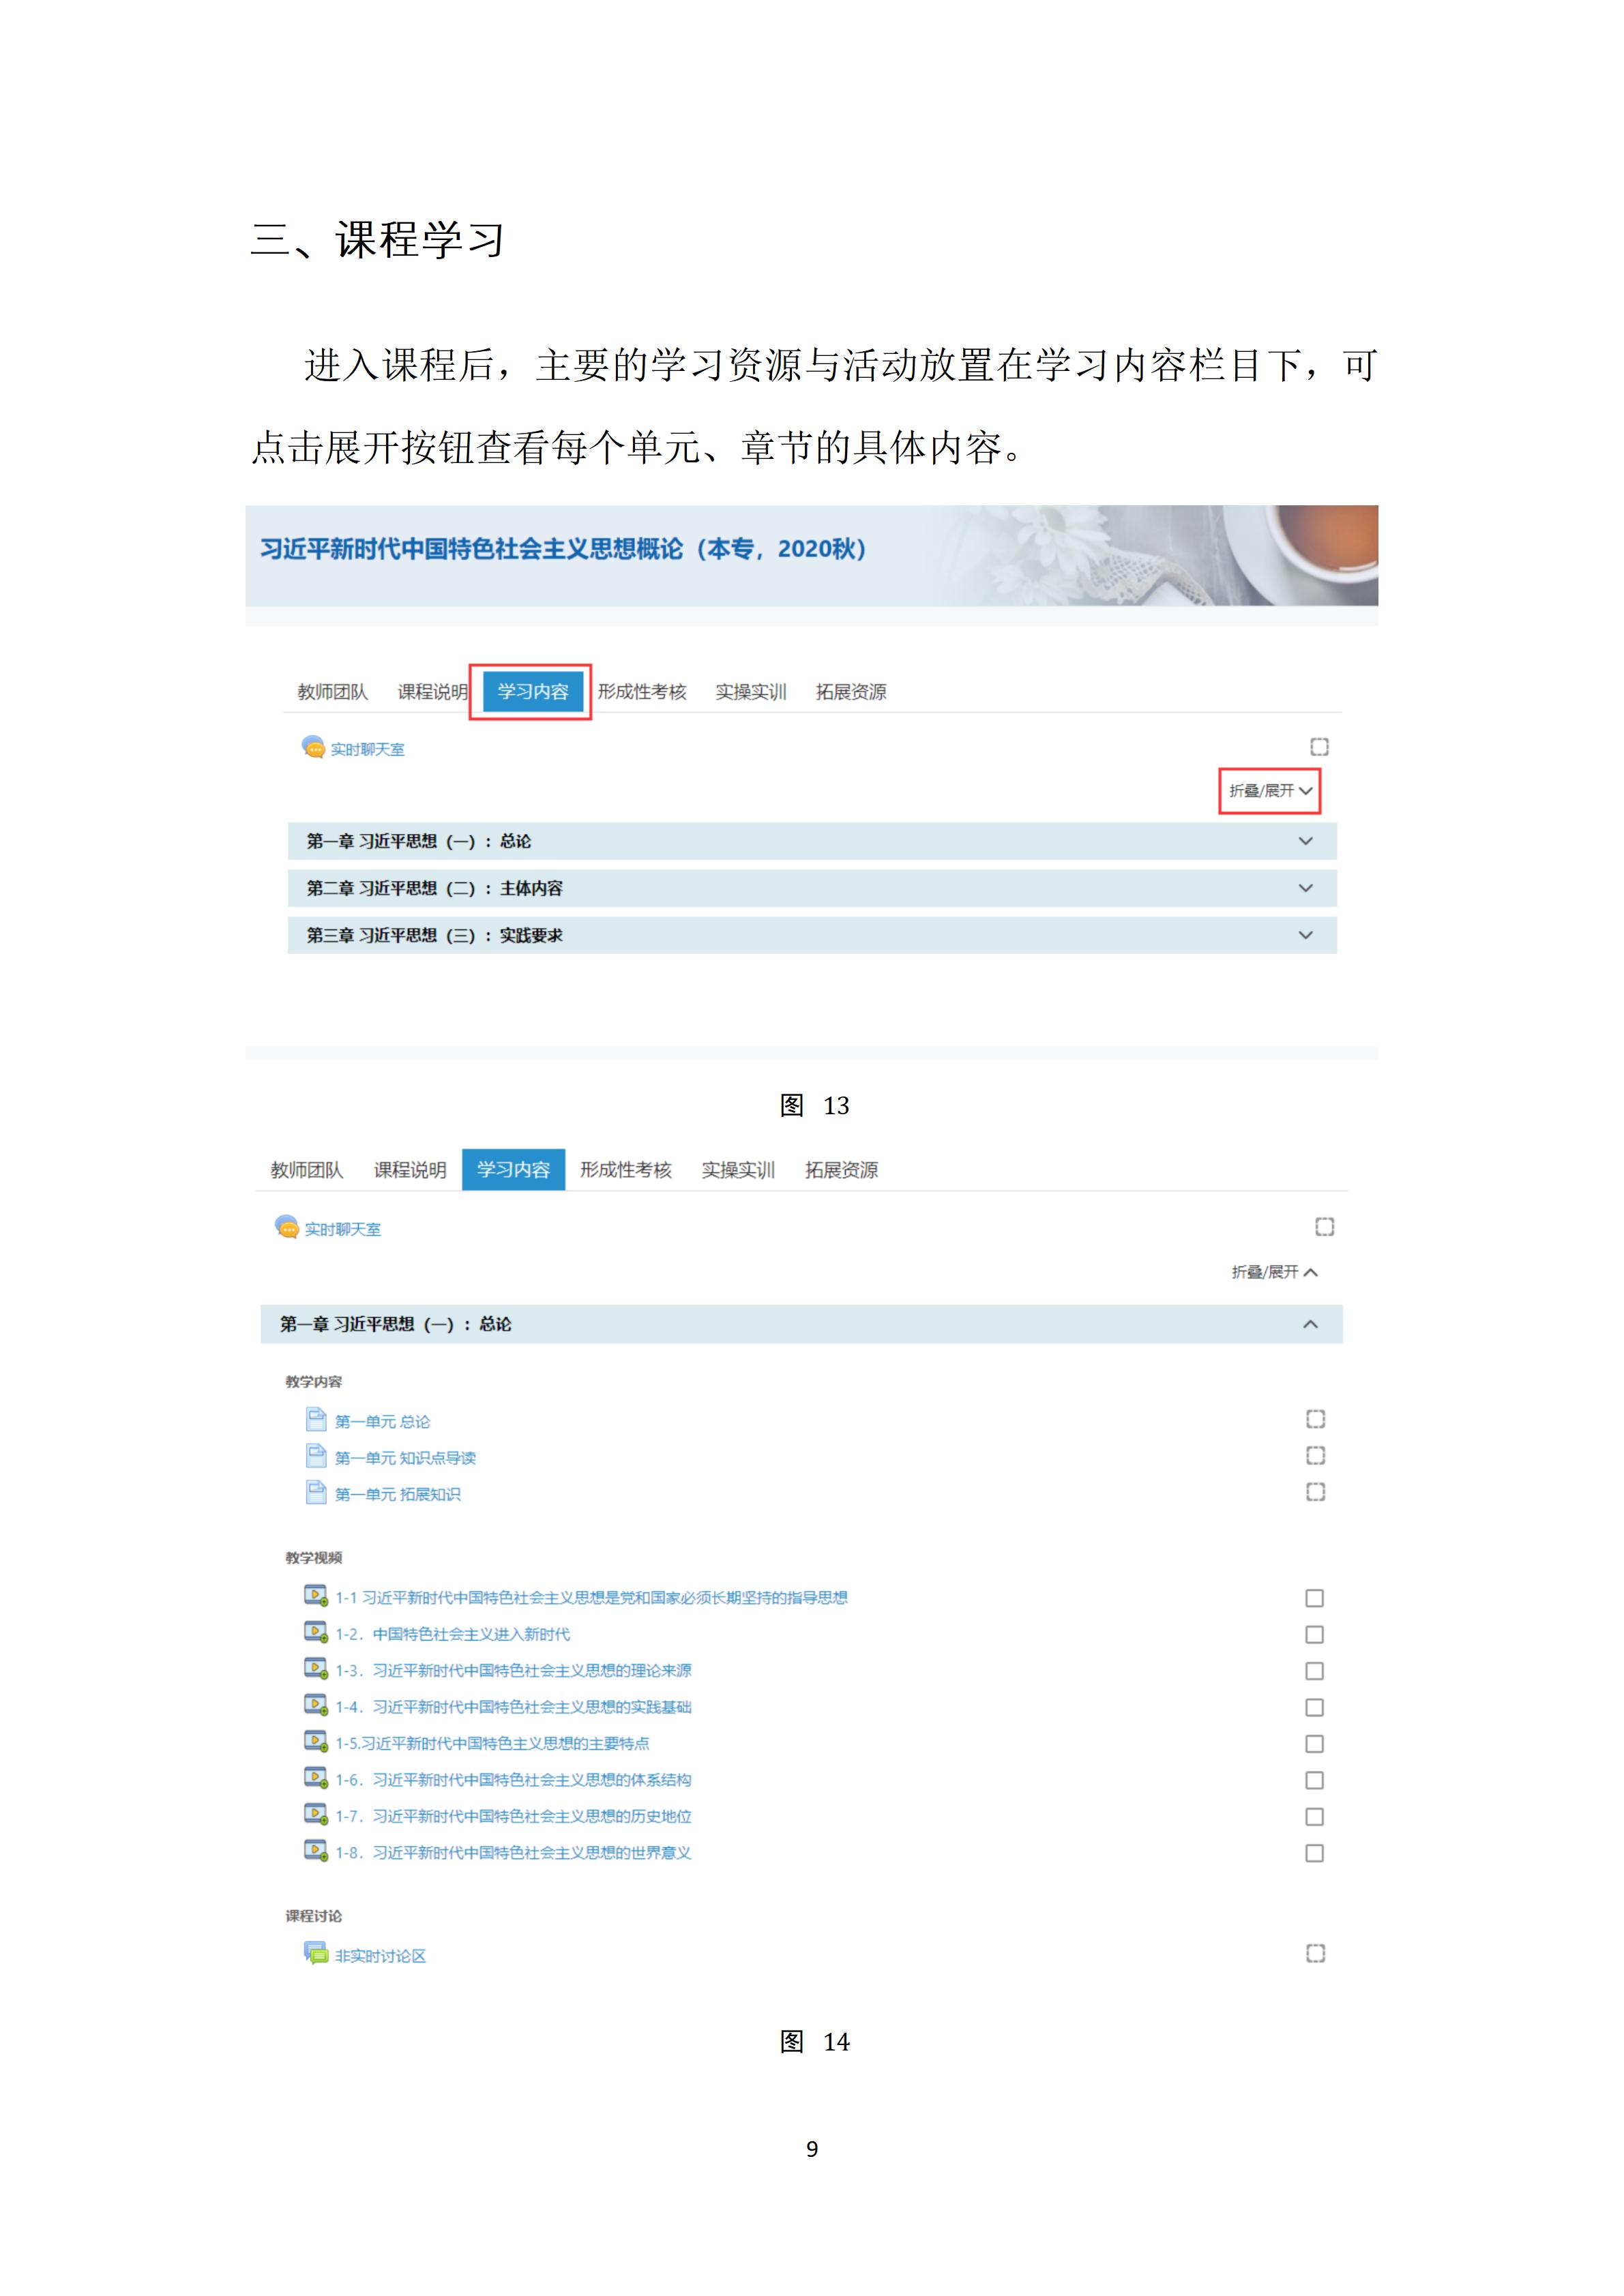Check the box for video 1-7

pyautogui.click(x=1315, y=1816)
